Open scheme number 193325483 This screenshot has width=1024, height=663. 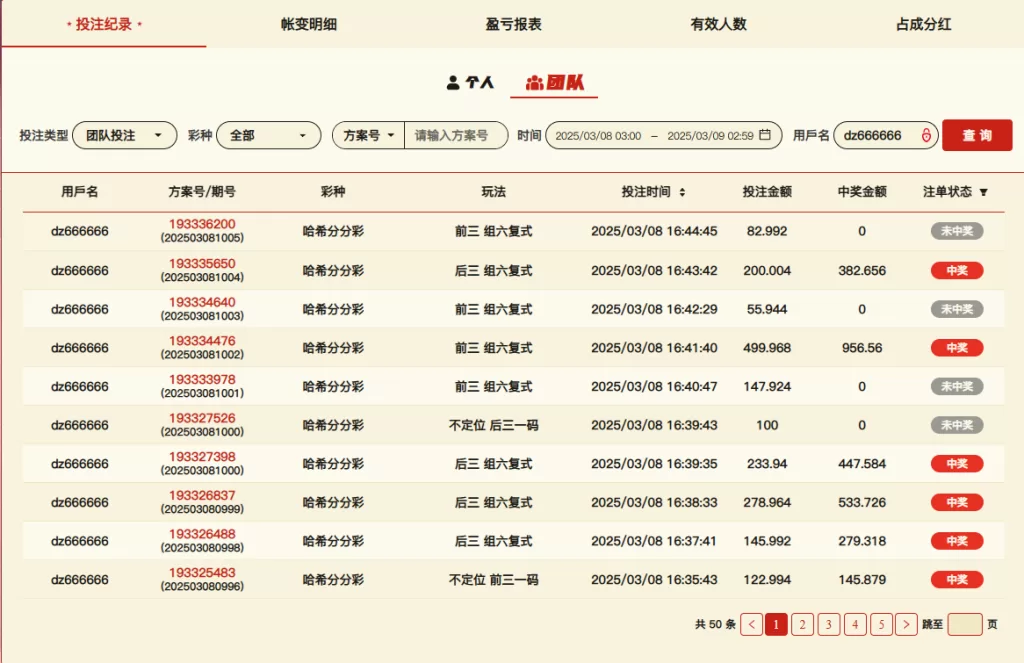tap(202, 572)
